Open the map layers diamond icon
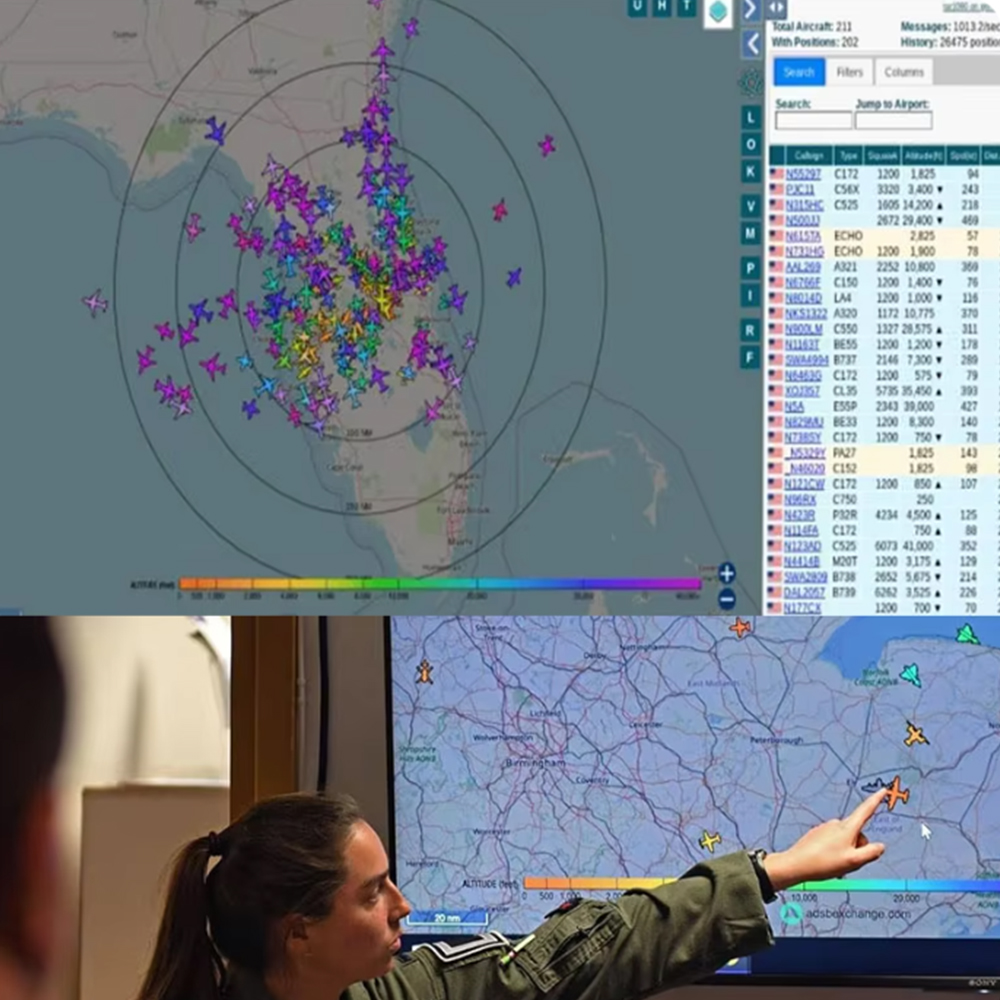Image resolution: width=1000 pixels, height=1000 pixels. click(718, 13)
